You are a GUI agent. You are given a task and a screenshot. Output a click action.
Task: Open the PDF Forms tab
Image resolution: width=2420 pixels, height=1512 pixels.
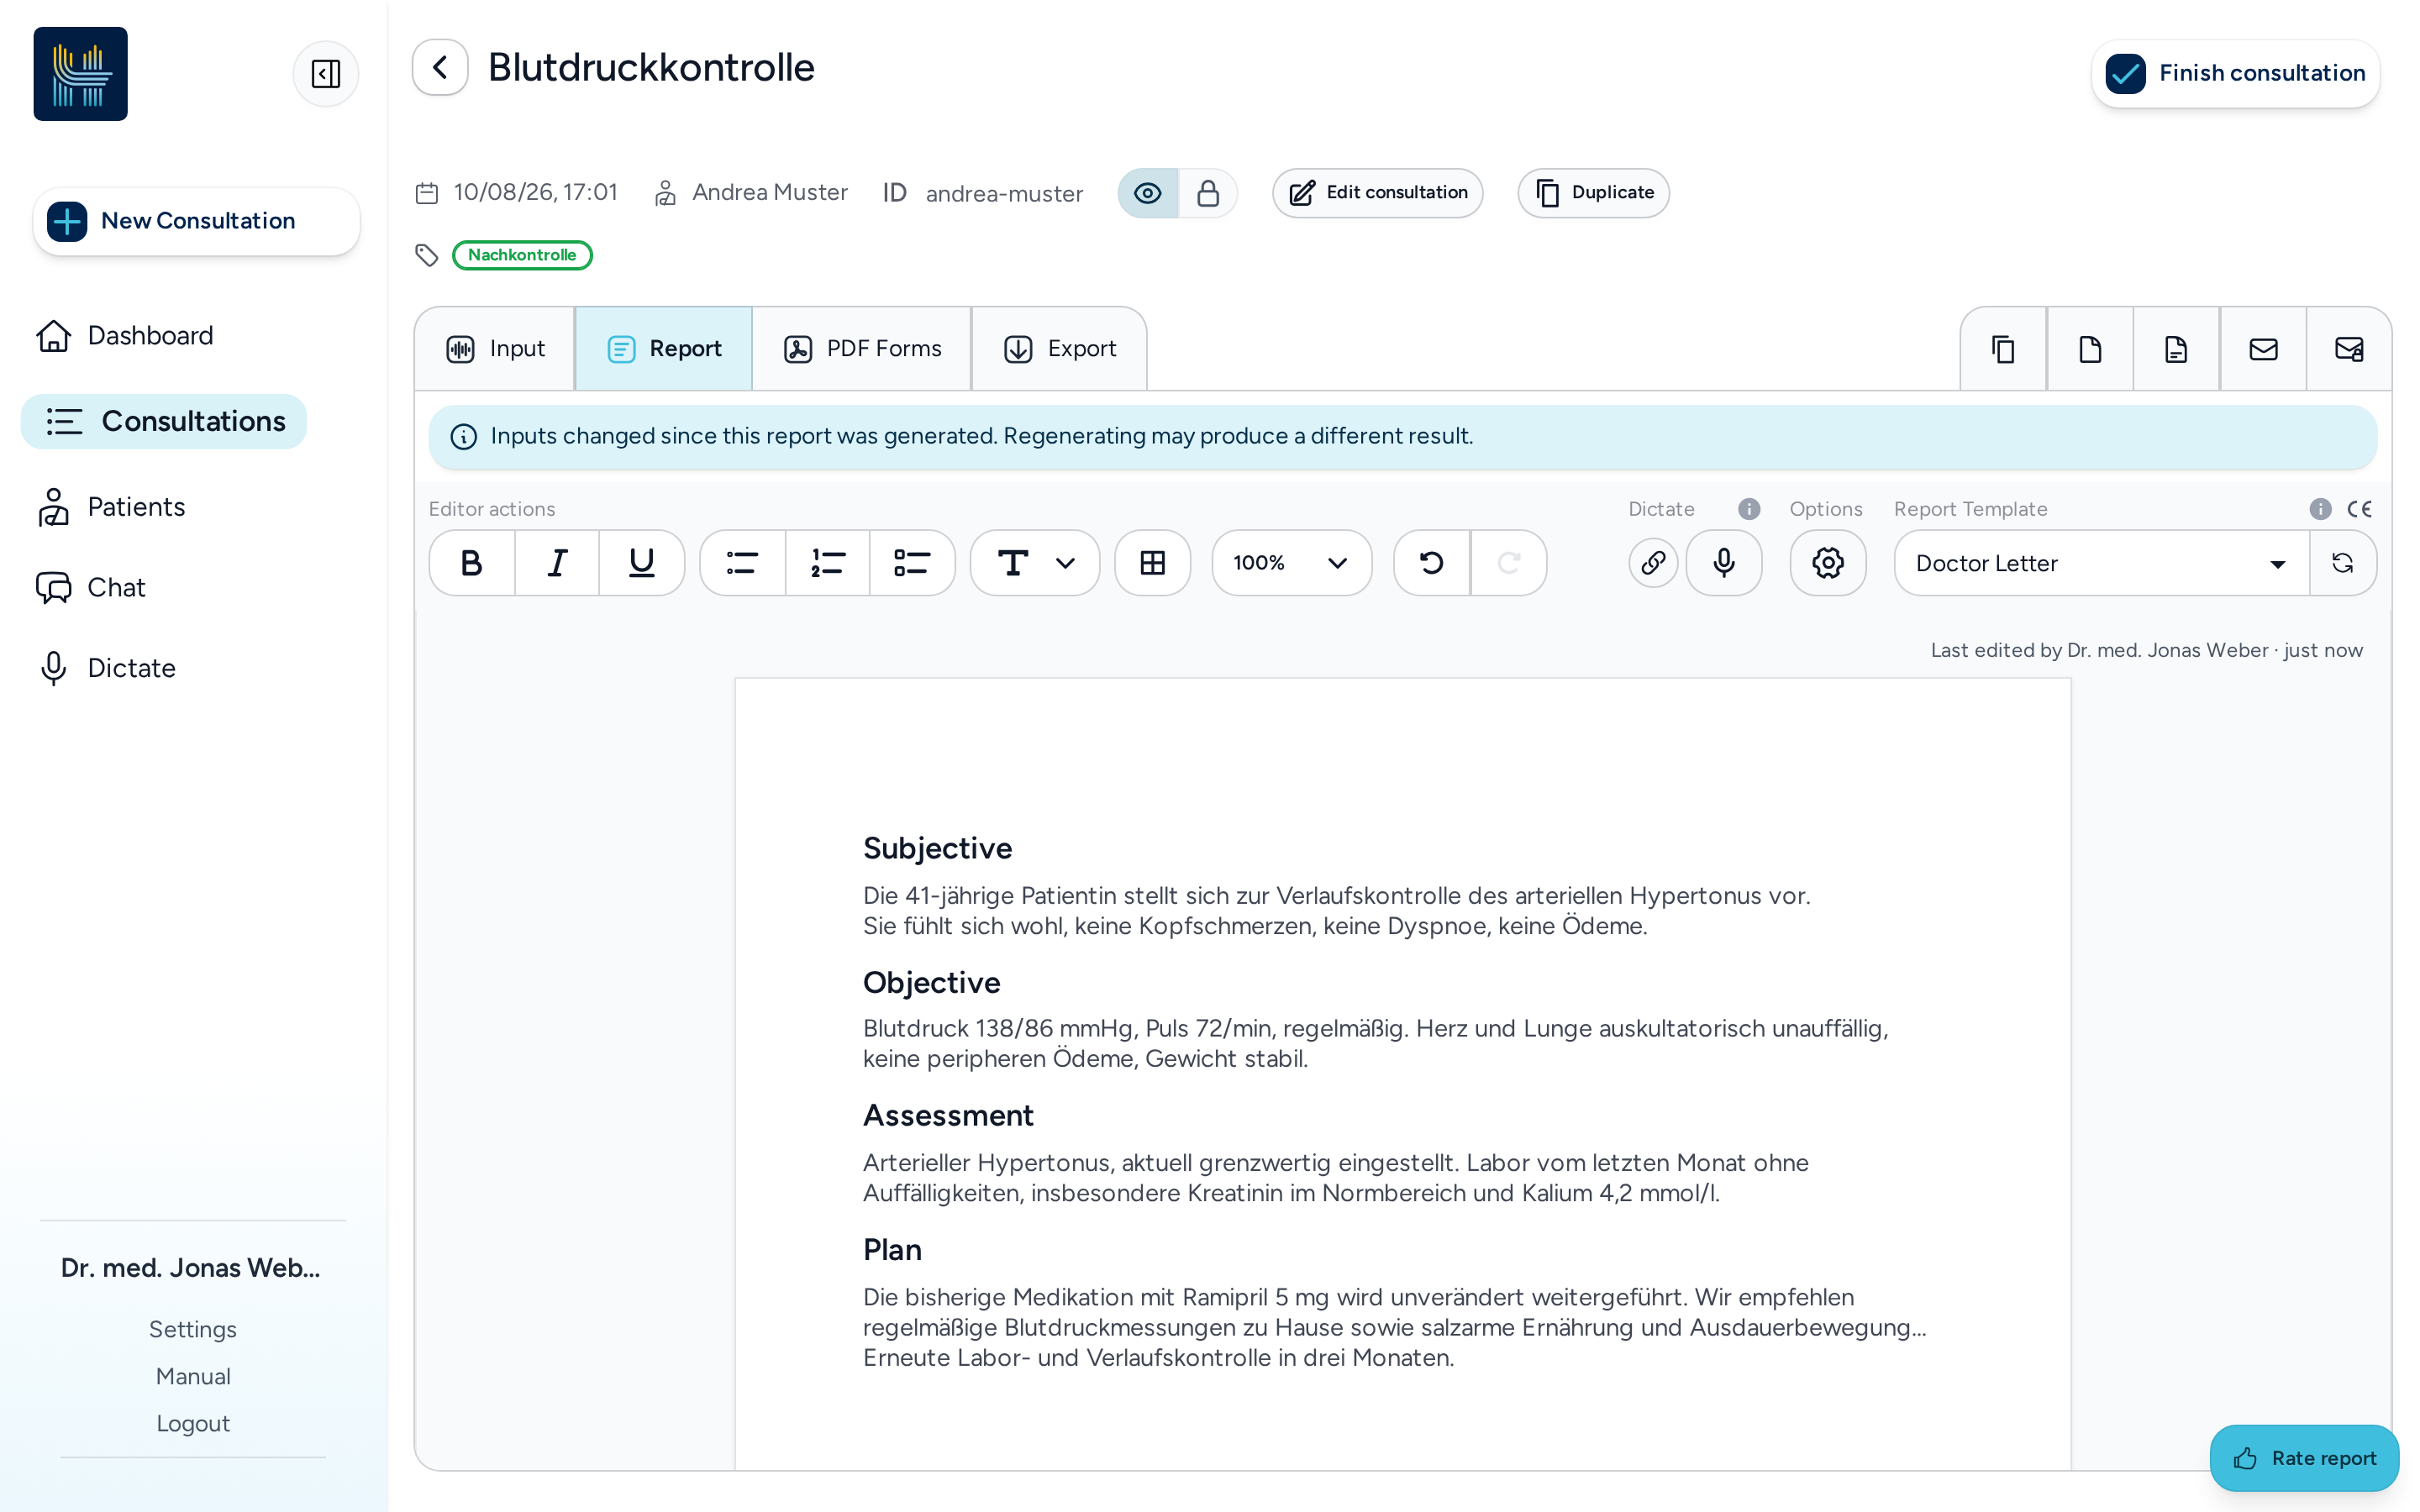tap(862, 349)
